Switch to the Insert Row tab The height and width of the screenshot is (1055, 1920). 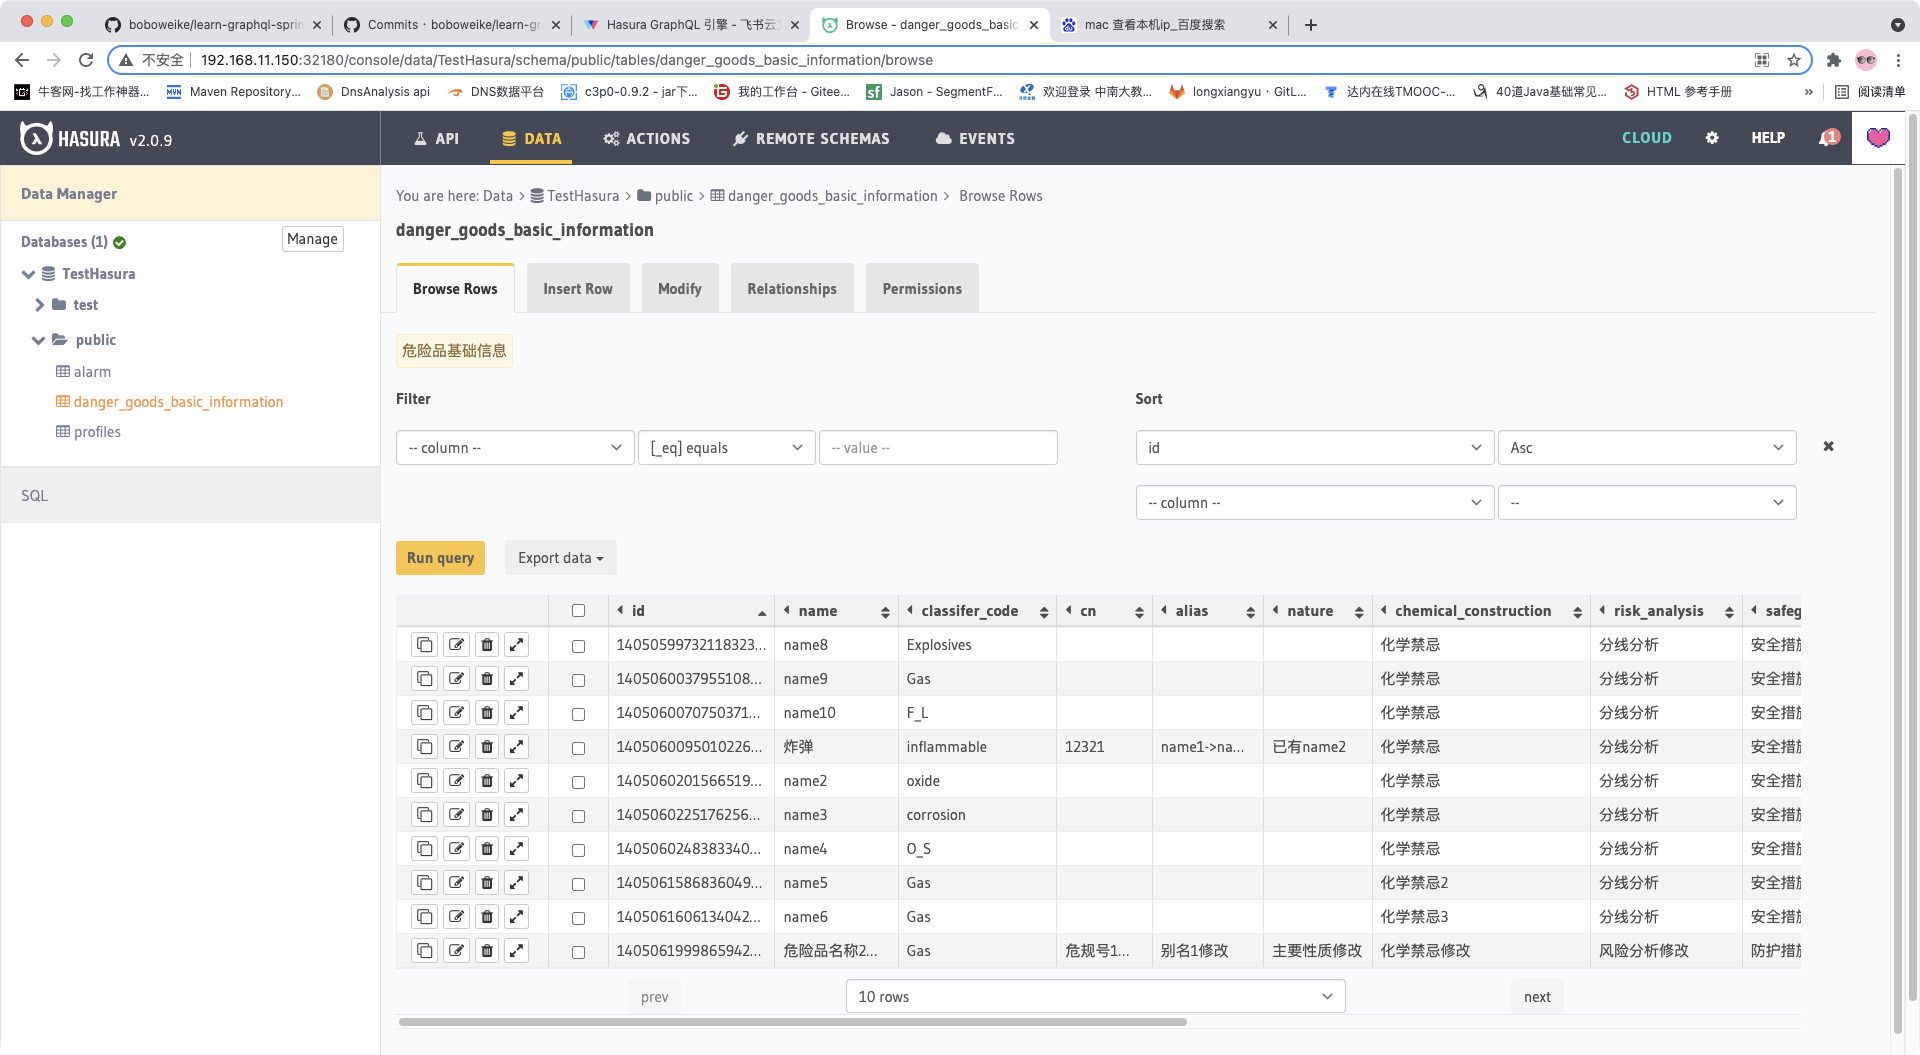click(577, 288)
